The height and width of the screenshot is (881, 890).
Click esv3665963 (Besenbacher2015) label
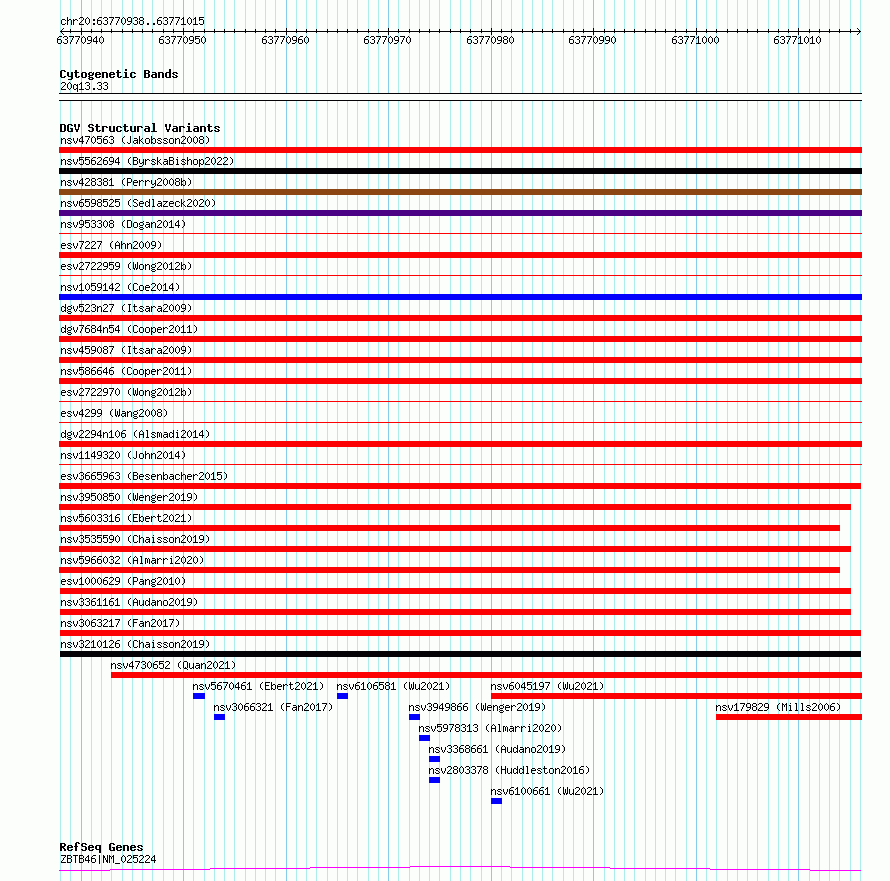[144, 476]
